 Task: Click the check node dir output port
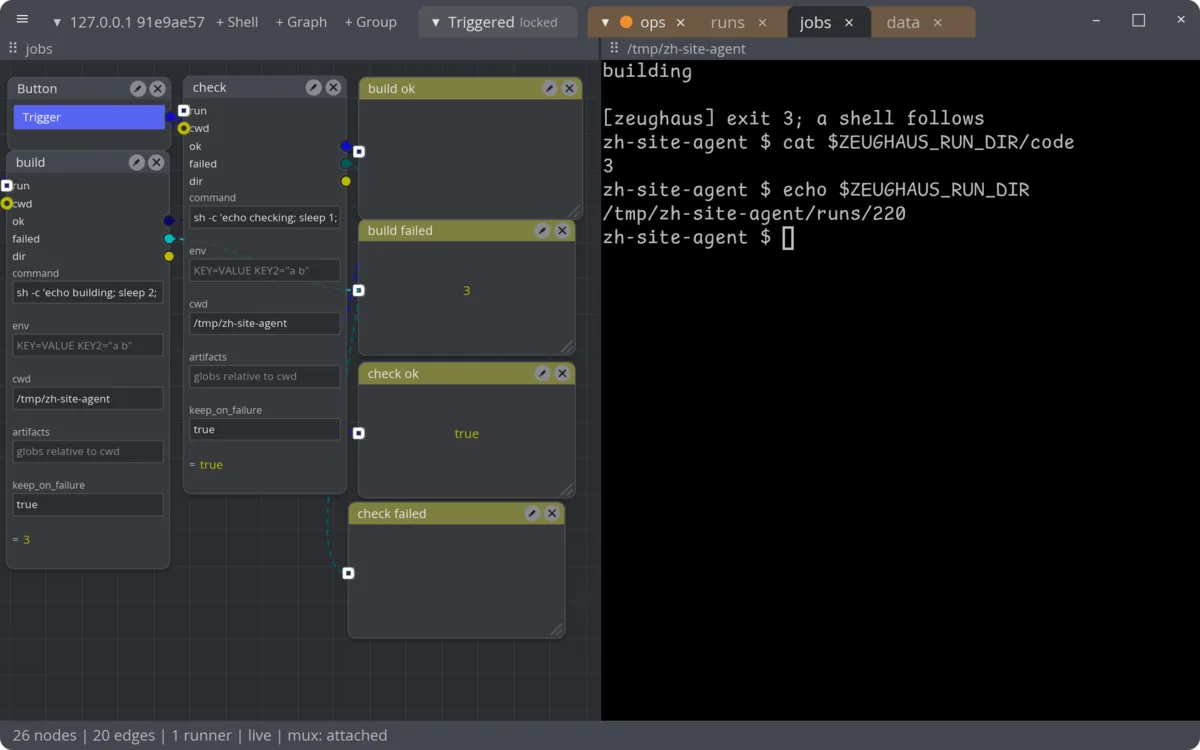[346, 181]
